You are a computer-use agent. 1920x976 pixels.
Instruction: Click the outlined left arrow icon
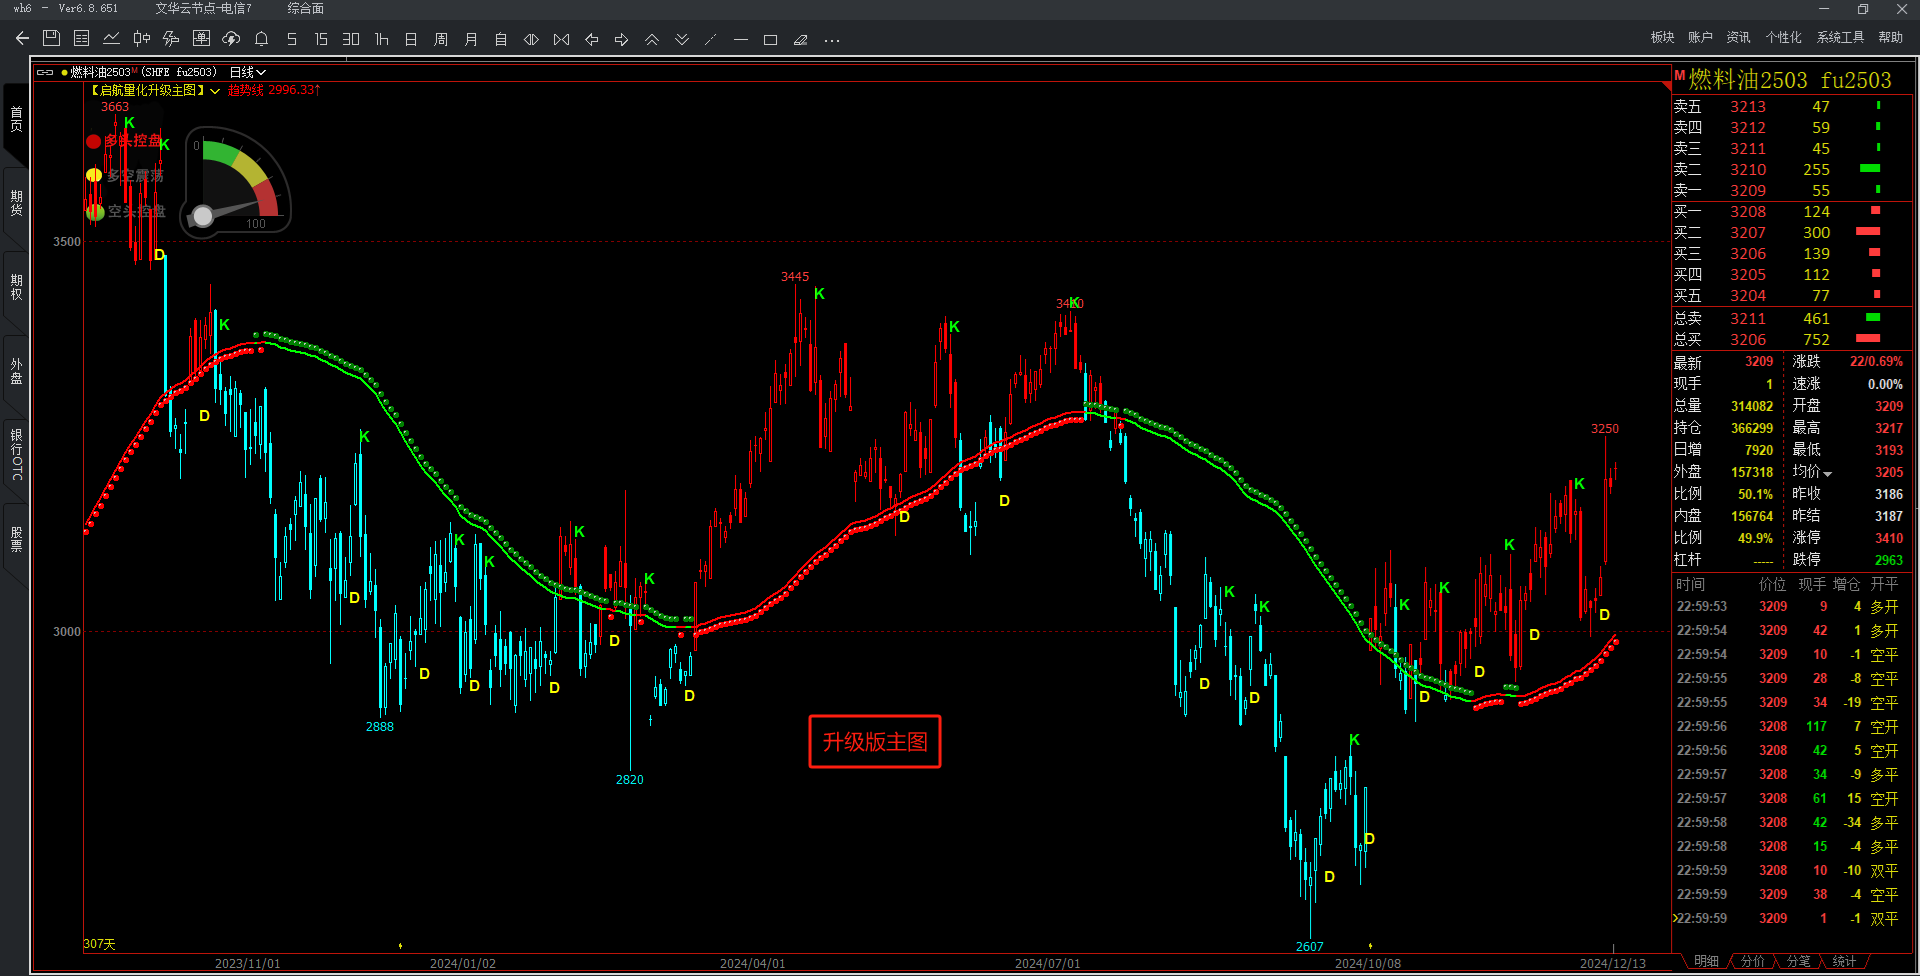(591, 39)
